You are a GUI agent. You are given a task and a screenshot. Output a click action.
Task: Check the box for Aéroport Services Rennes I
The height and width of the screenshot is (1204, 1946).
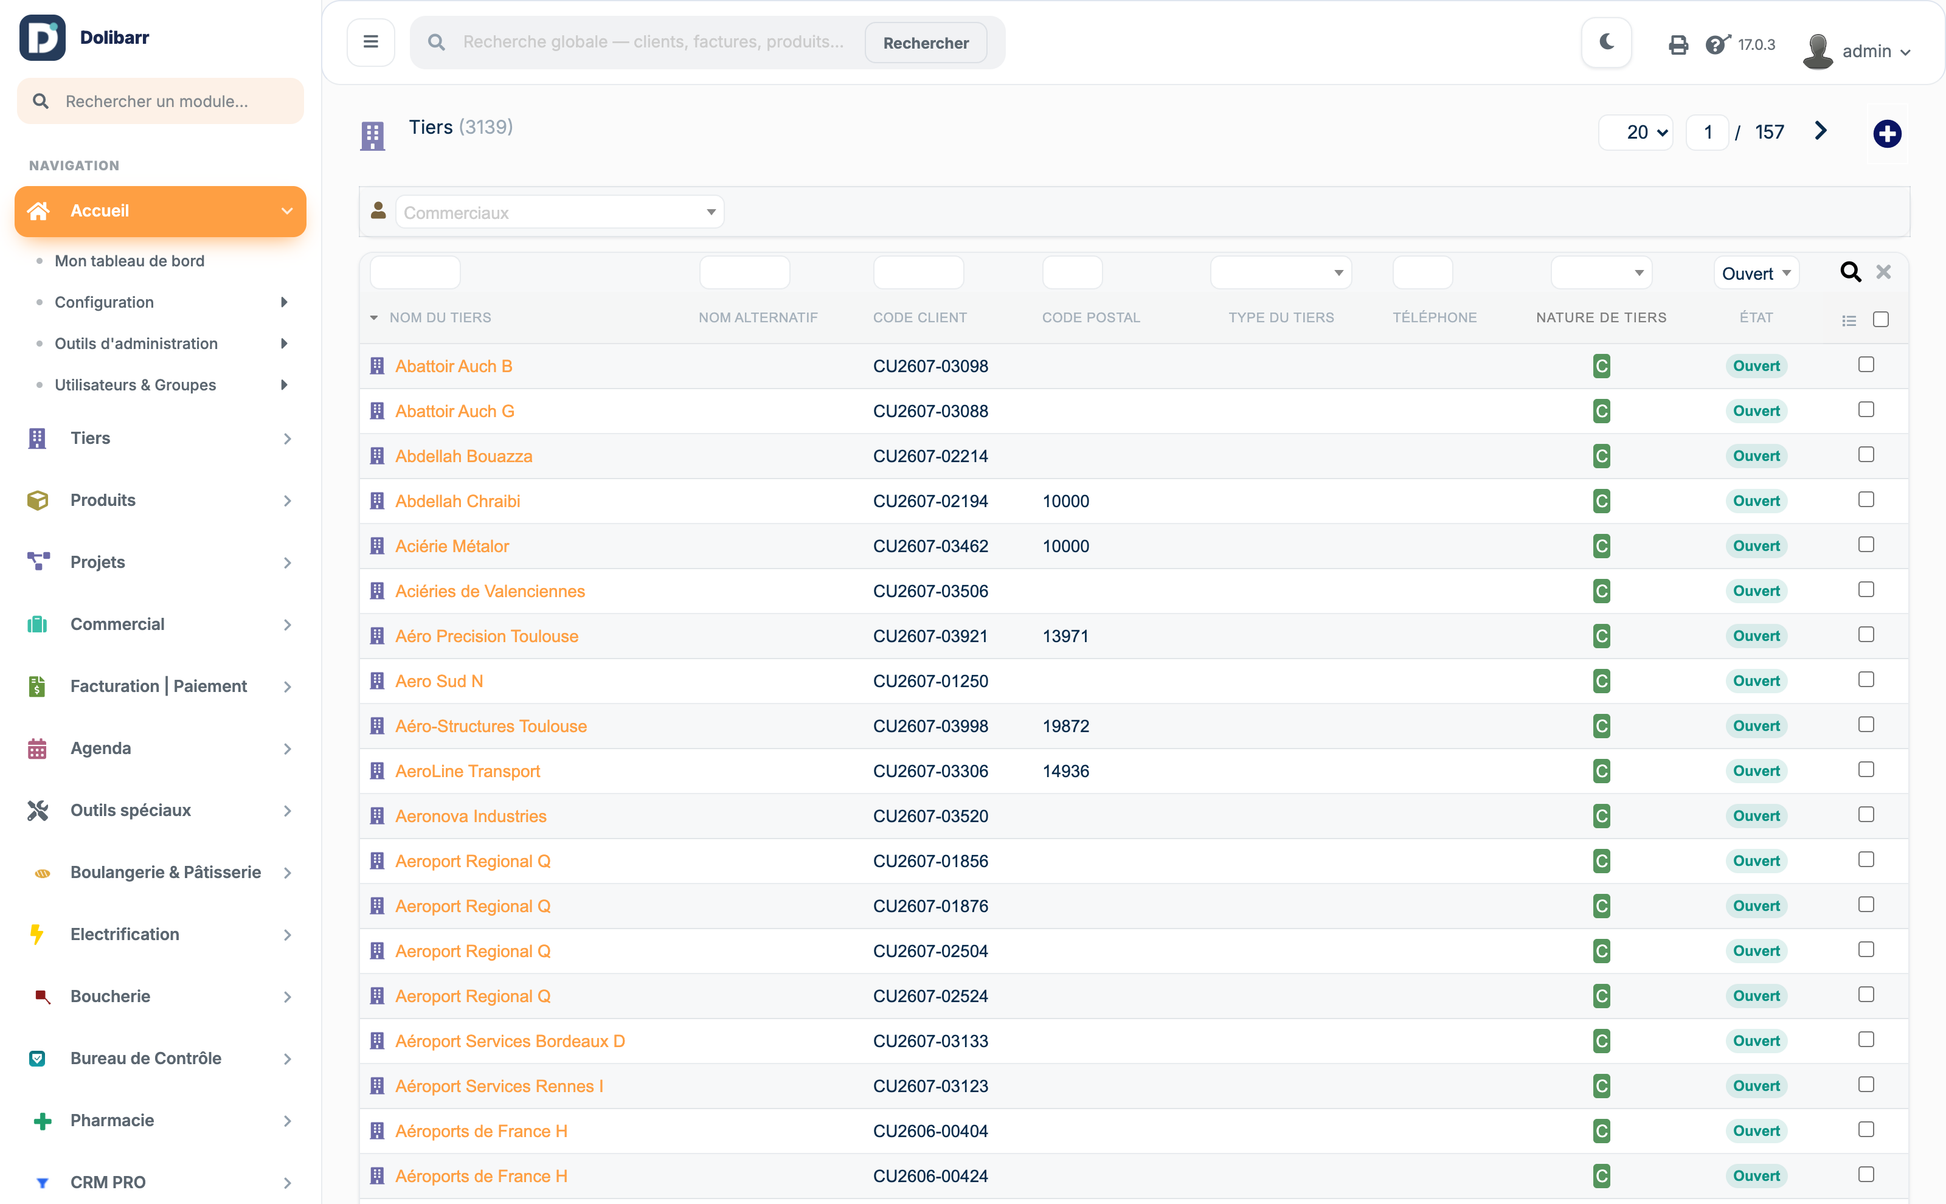click(x=1866, y=1084)
